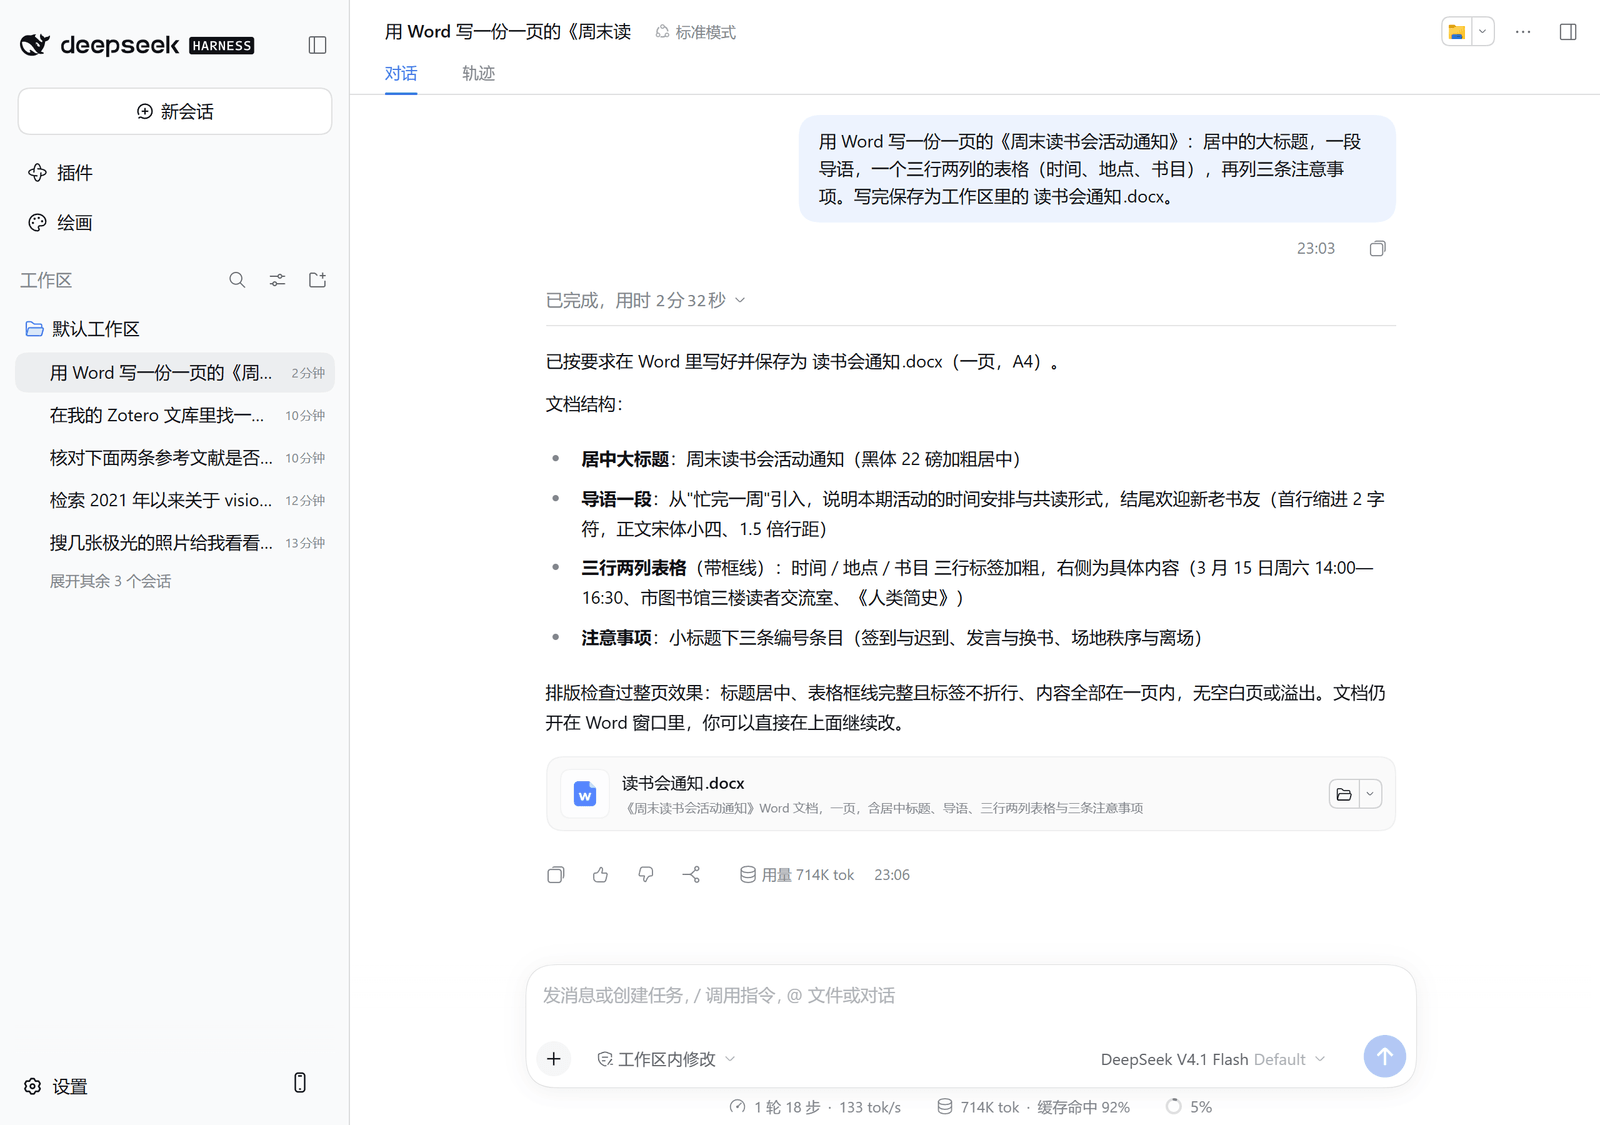View 用量 714K tok details
The width and height of the screenshot is (1600, 1125).
click(797, 875)
